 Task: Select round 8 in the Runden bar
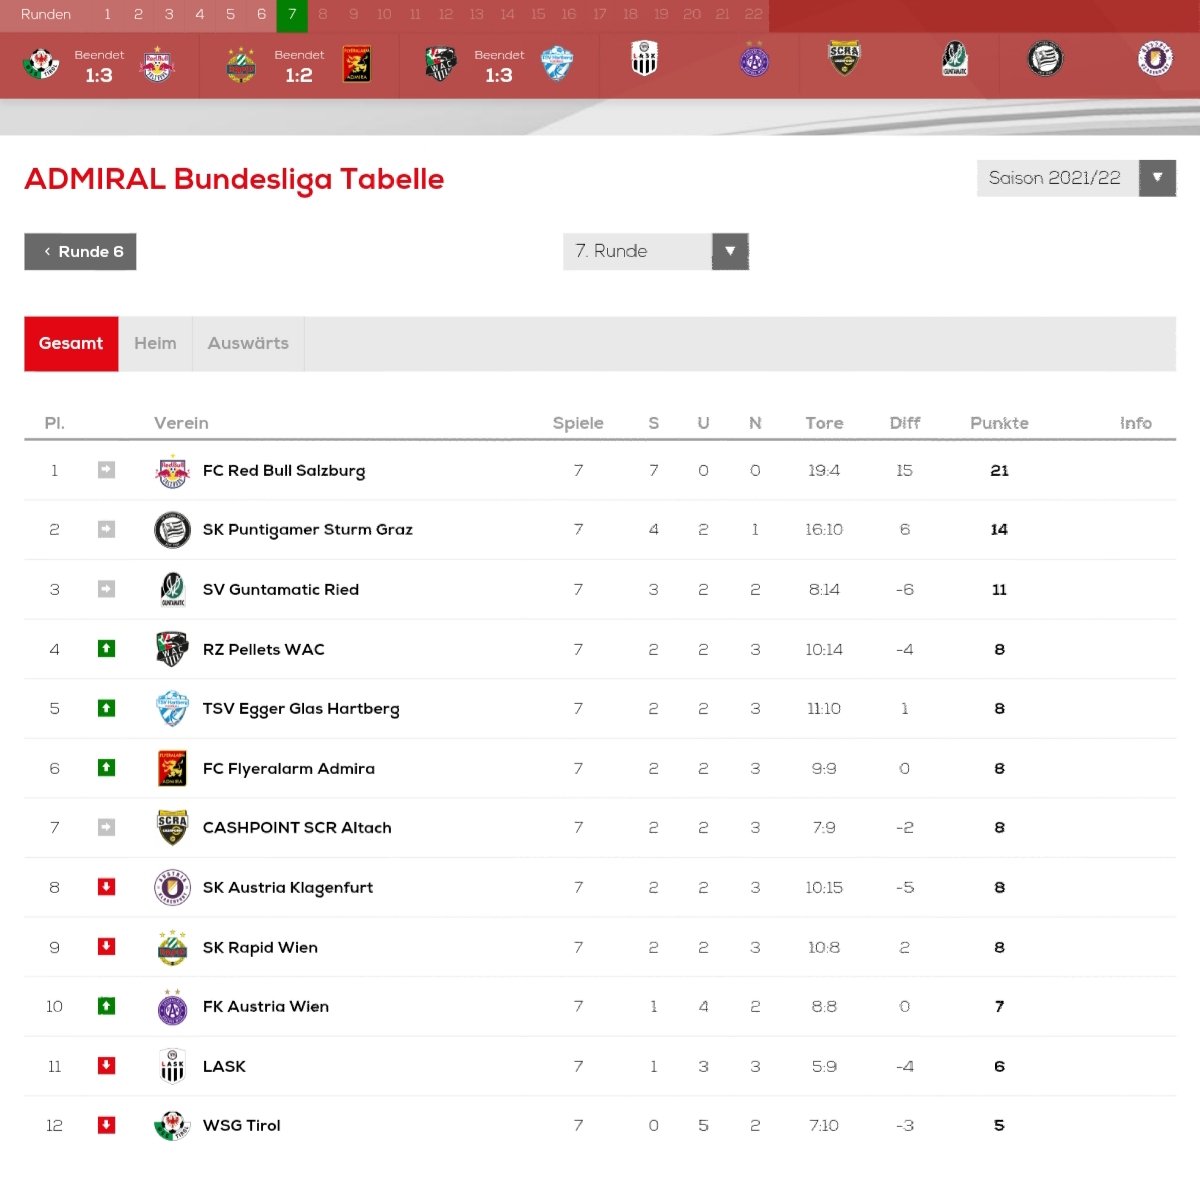point(323,15)
